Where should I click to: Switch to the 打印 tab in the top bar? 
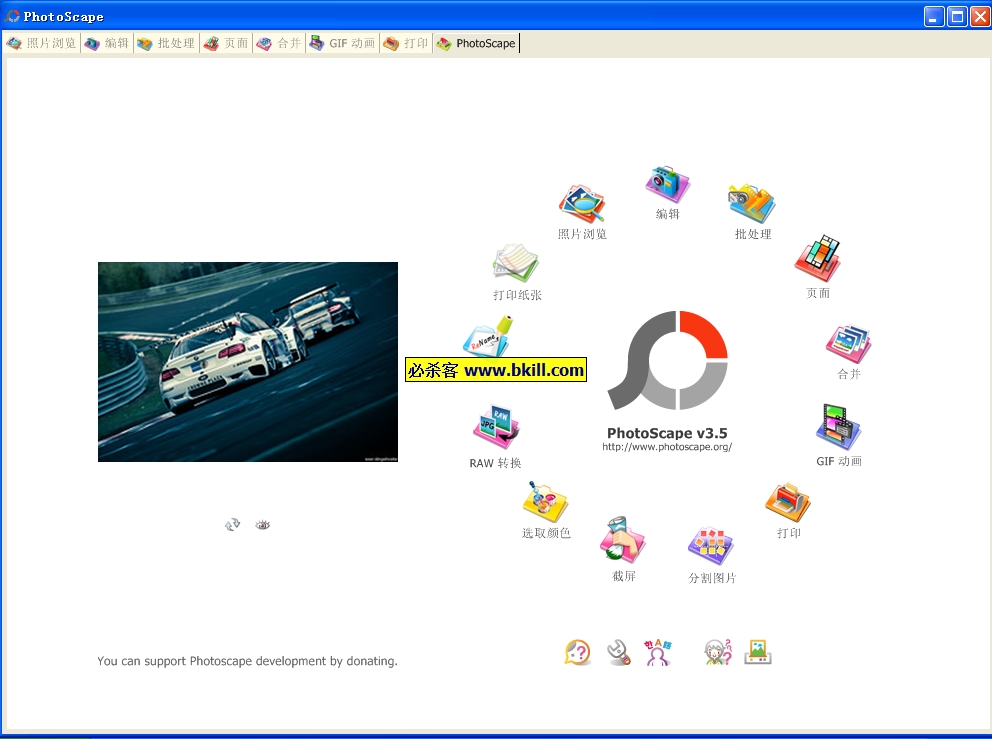coord(406,43)
